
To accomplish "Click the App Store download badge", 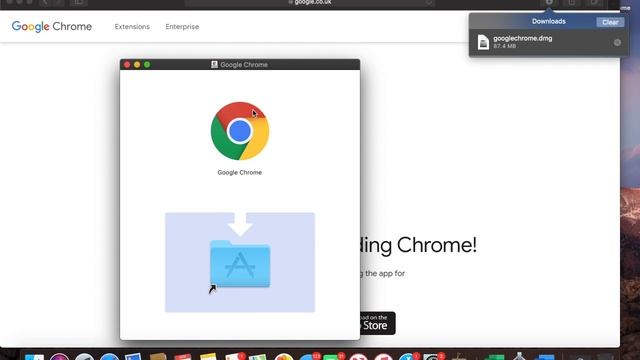I will pyautogui.click(x=378, y=323).
